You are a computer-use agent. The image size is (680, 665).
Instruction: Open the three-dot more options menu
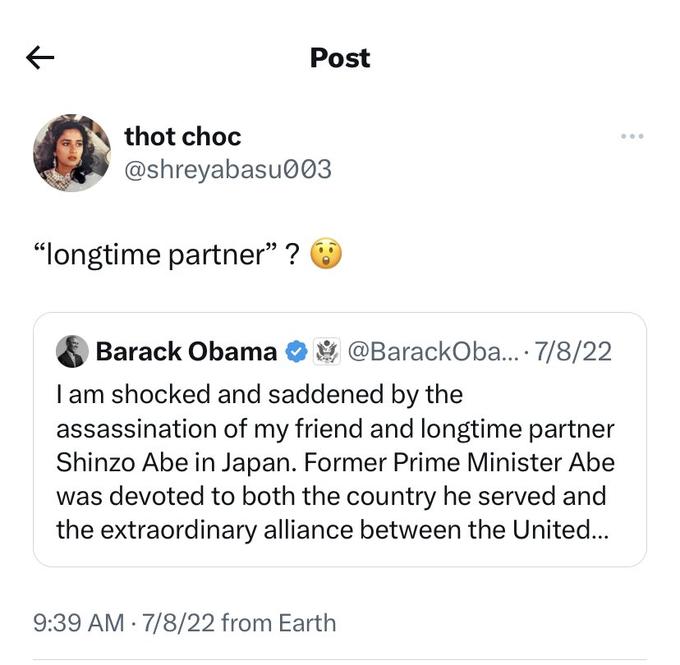631,136
